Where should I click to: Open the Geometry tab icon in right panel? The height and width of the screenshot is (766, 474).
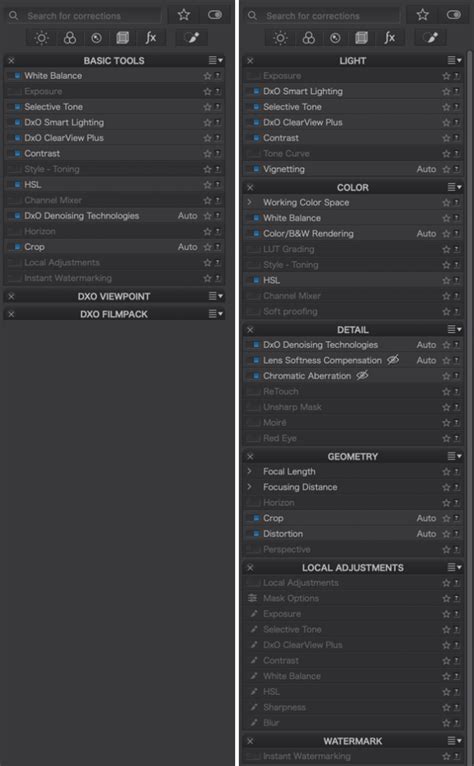(362, 38)
